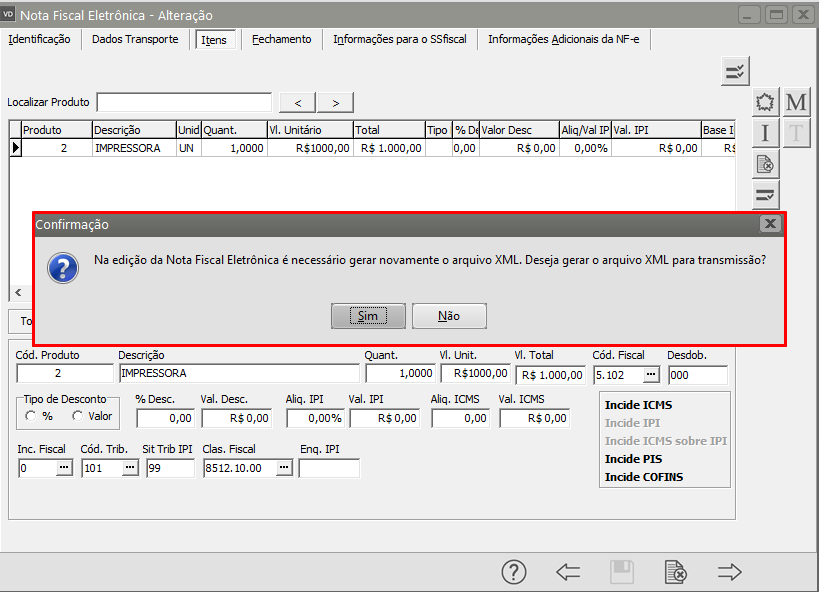This screenshot has width=819, height=592.
Task: Decline XML generation with Não
Action: (x=449, y=316)
